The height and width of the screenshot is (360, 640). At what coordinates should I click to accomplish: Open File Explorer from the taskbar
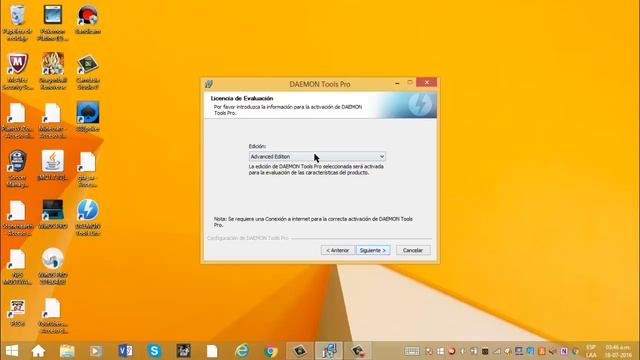pyautogui.click(x=67, y=351)
